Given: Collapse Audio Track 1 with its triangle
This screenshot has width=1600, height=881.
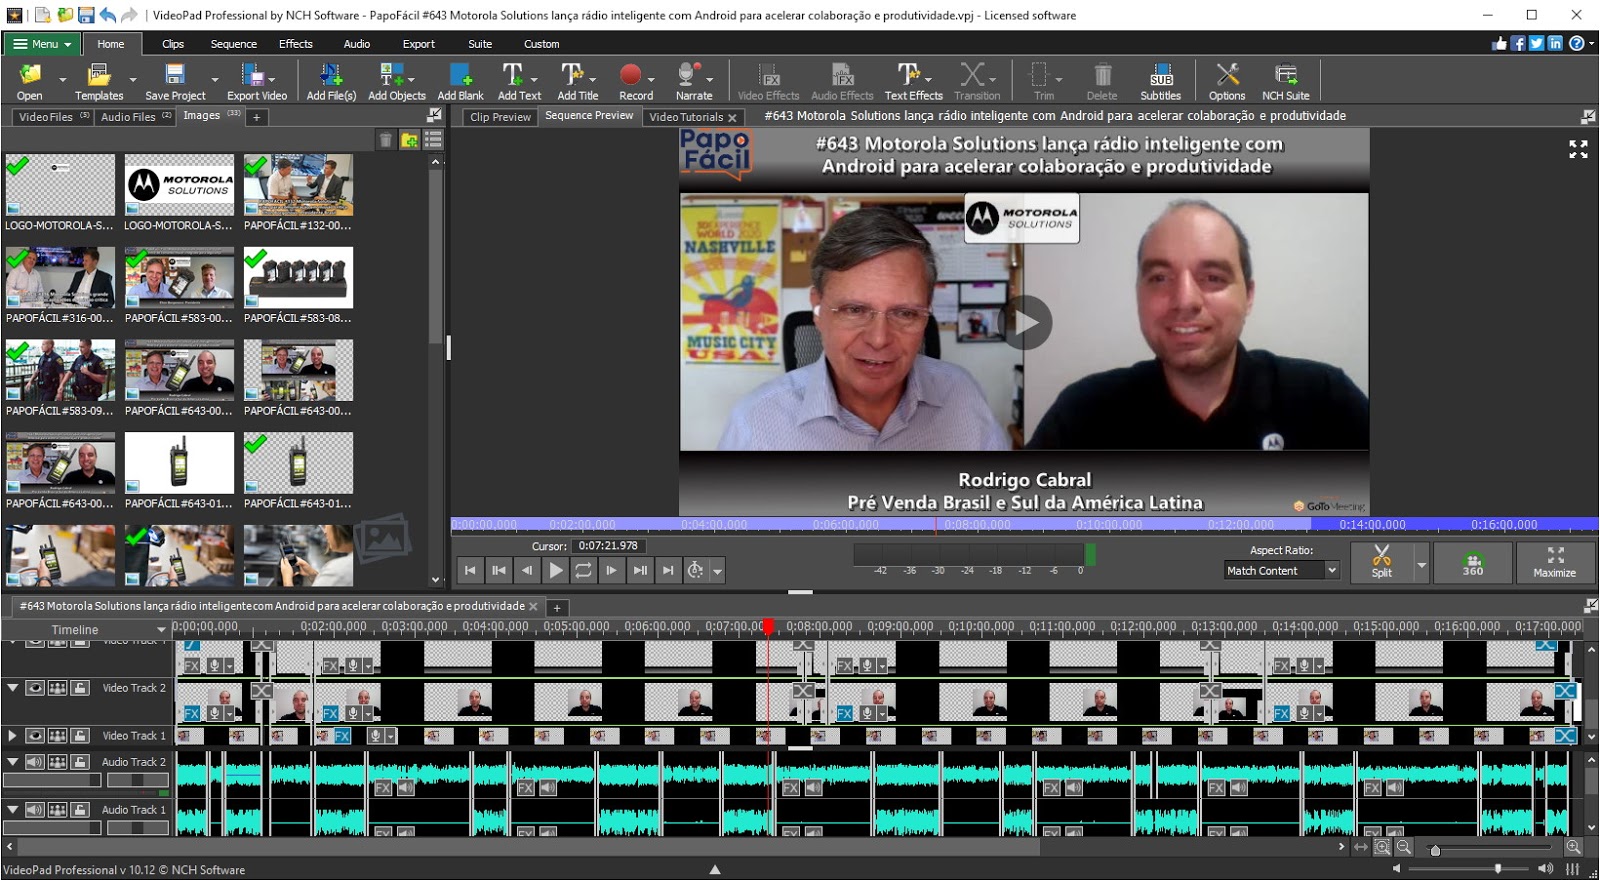Looking at the screenshot, I should pos(12,810).
